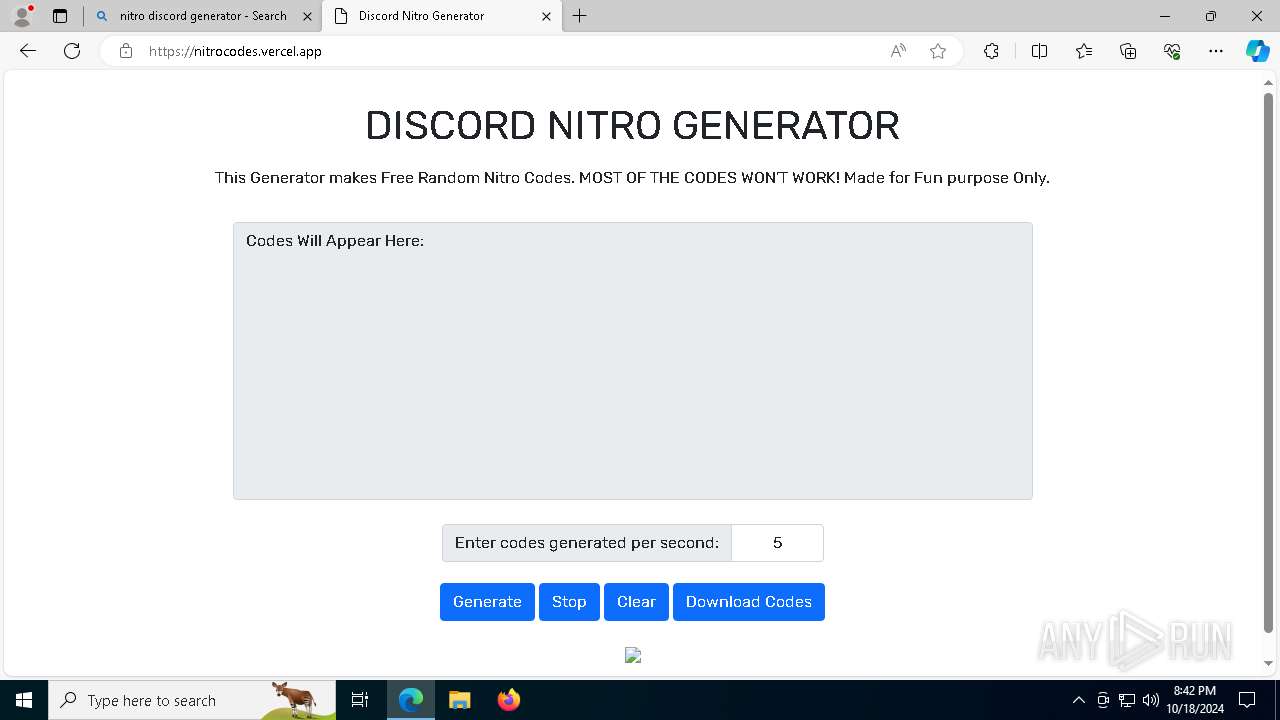The height and width of the screenshot is (720, 1280).
Task: Select the Discord Nitro Generator tab
Action: [x=442, y=16]
